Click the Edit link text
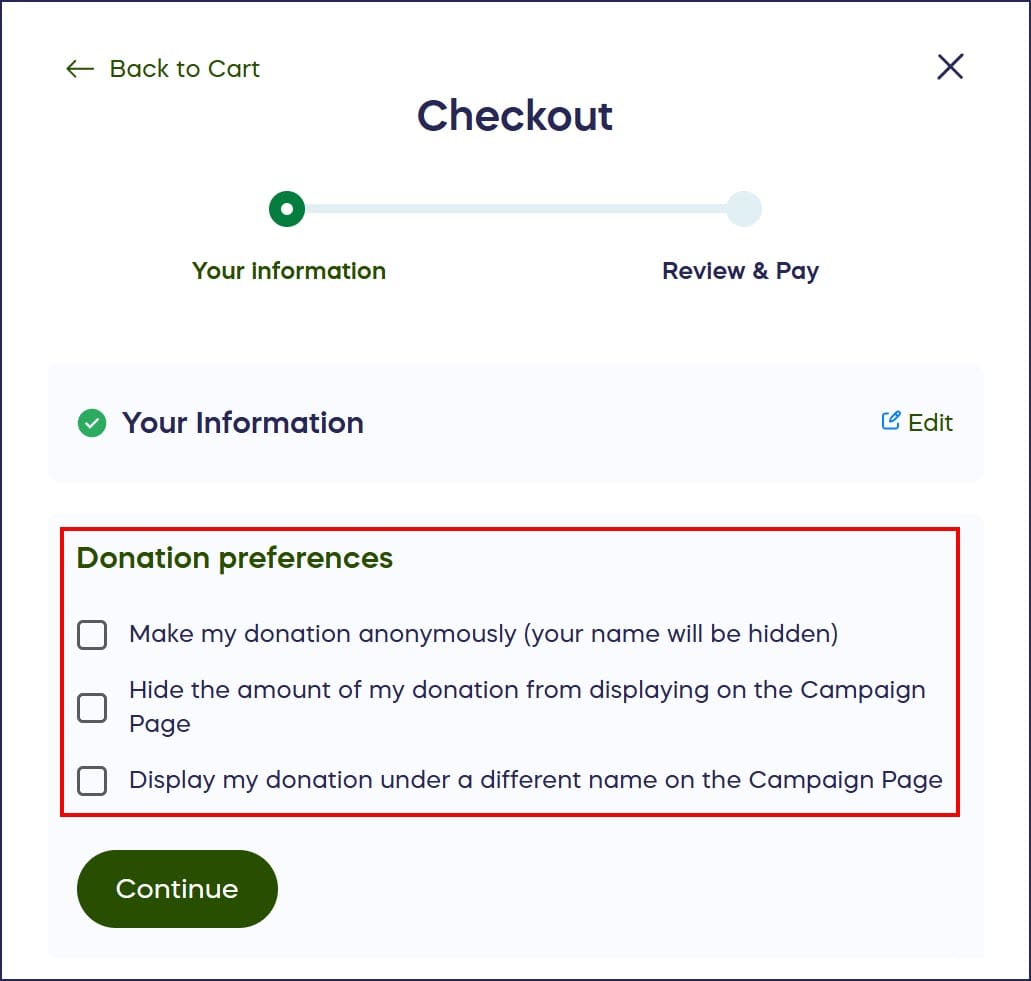1031x981 pixels. pyautogui.click(x=930, y=423)
